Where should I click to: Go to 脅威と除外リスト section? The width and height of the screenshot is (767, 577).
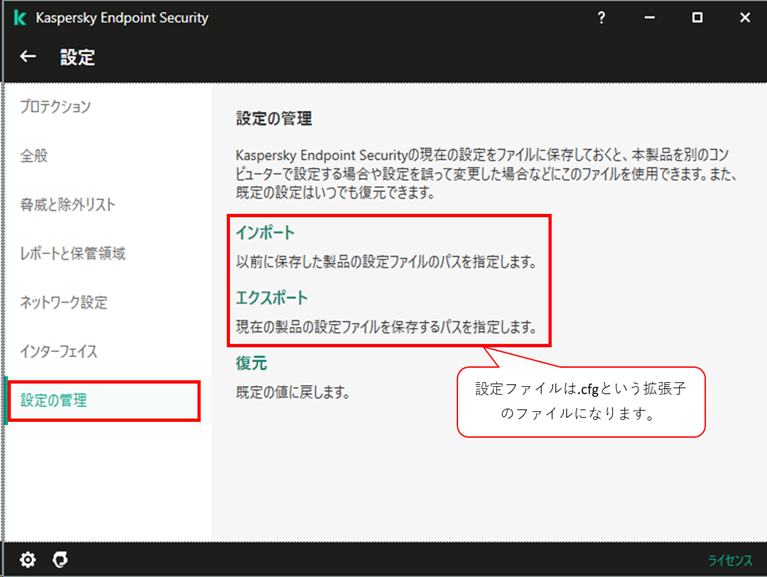(68, 204)
